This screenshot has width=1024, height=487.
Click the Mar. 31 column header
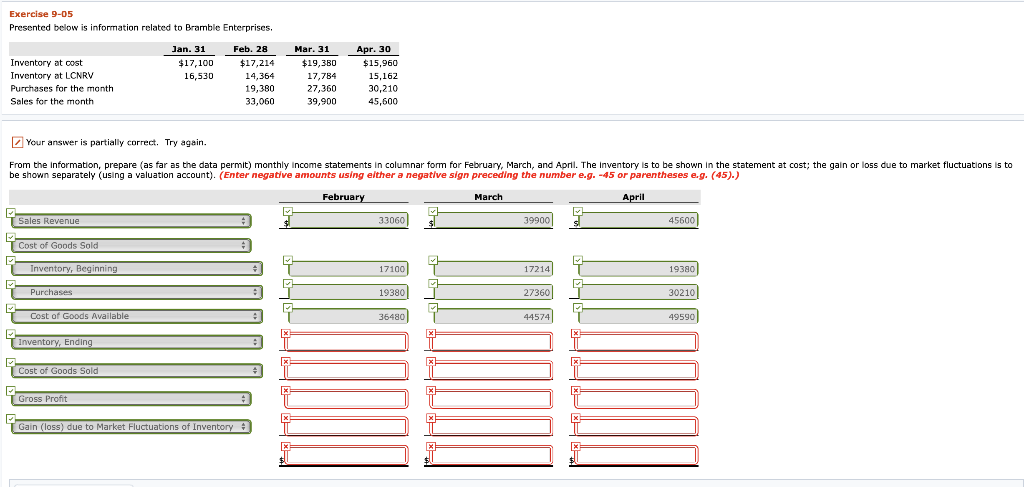[312, 49]
